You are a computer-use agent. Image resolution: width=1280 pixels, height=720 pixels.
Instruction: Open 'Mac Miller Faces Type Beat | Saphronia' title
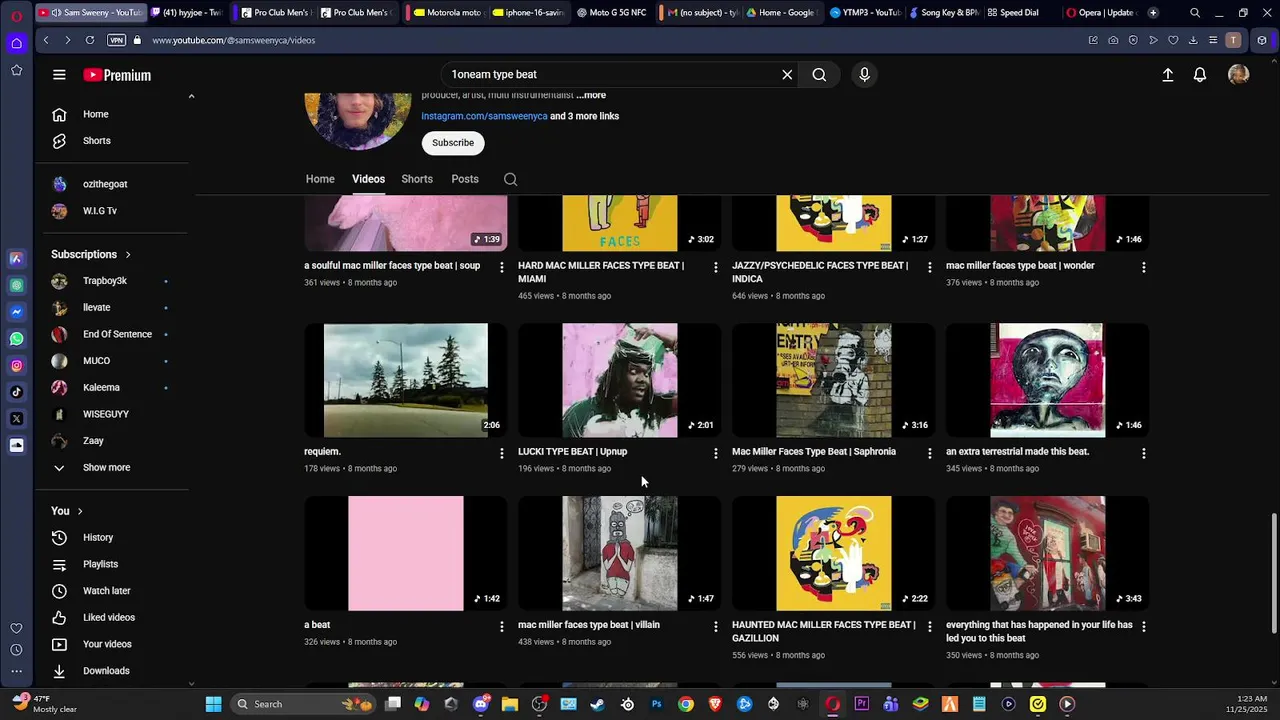click(814, 452)
